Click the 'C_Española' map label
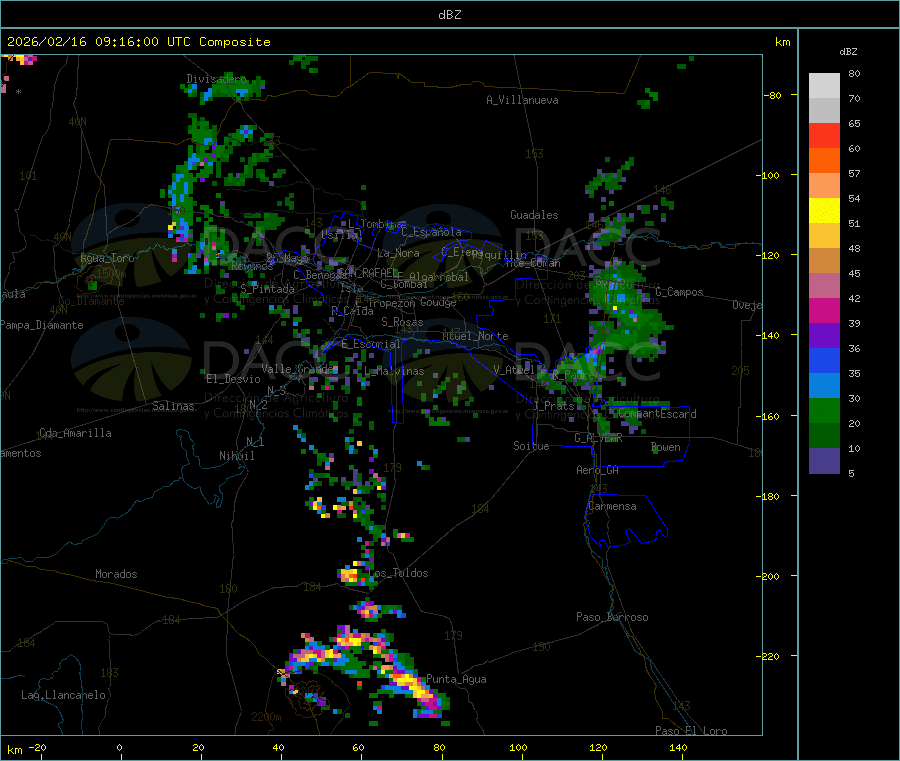The height and width of the screenshot is (761, 900). [x=431, y=232]
